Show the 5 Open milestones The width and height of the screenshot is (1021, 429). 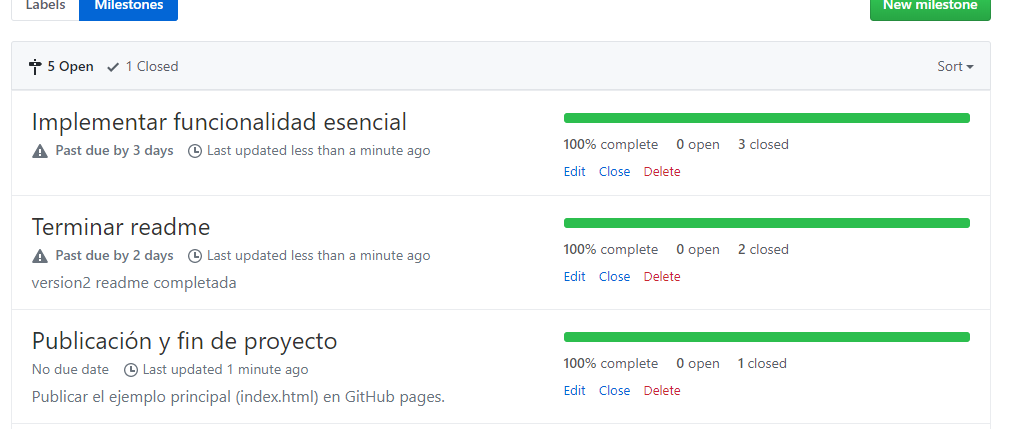[x=70, y=67]
